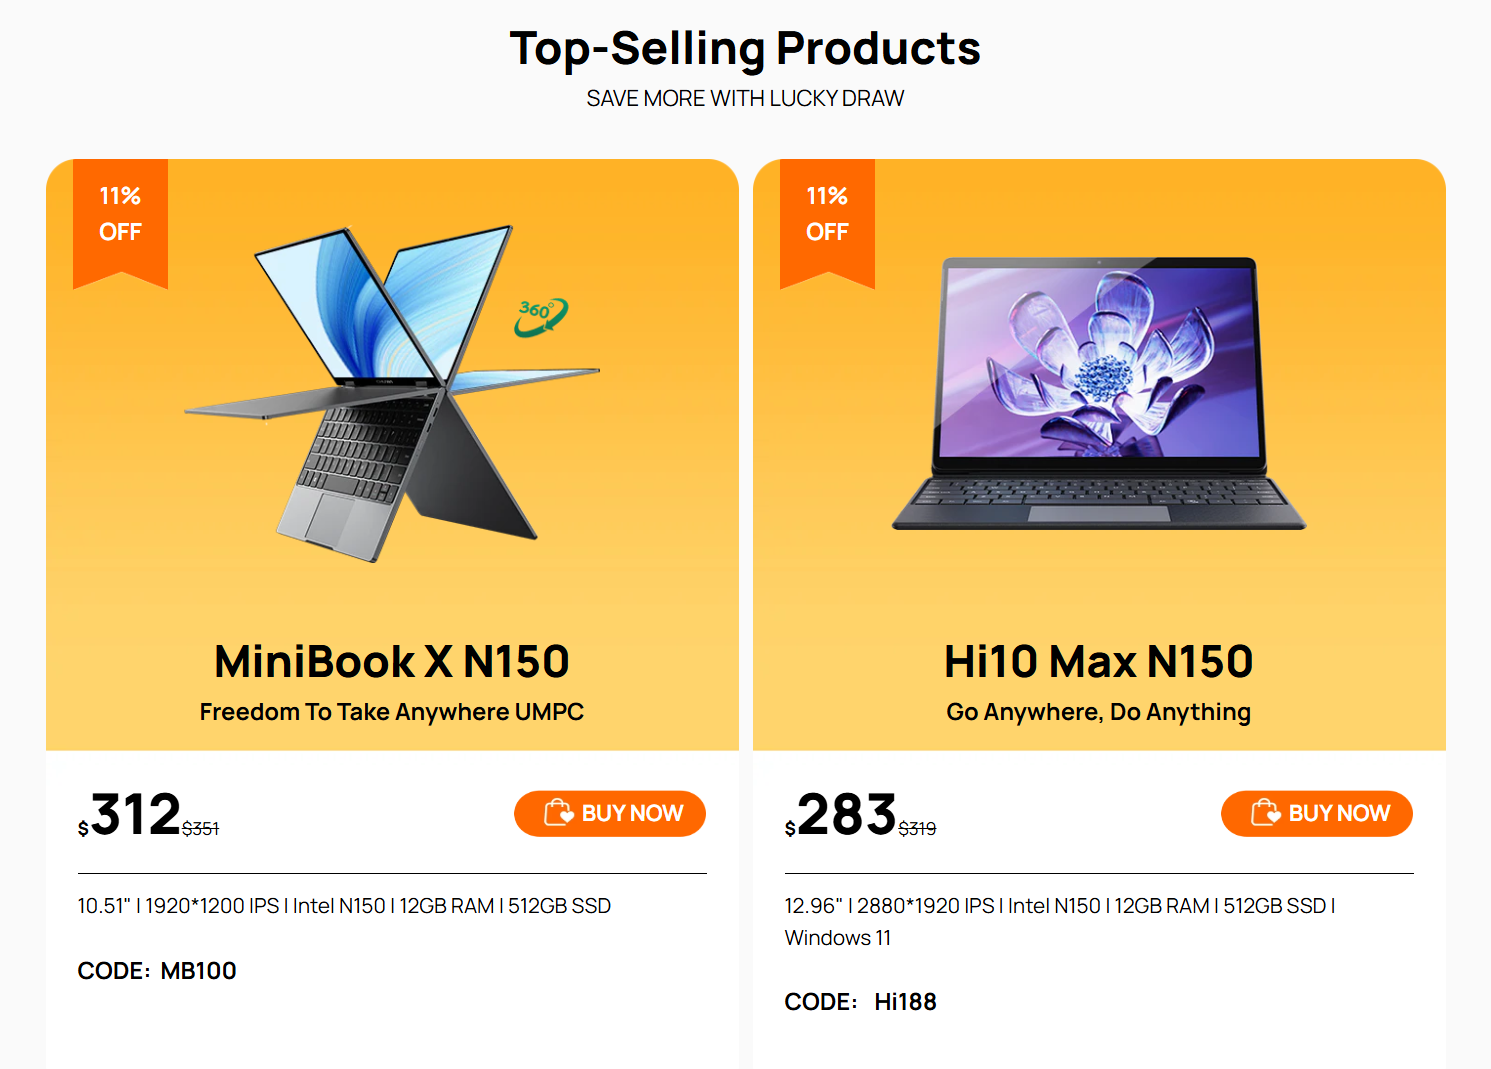The image size is (1491, 1069).
Task: Click the "Go Anywhere, Do Anything" tagline
Action: pos(1098,712)
